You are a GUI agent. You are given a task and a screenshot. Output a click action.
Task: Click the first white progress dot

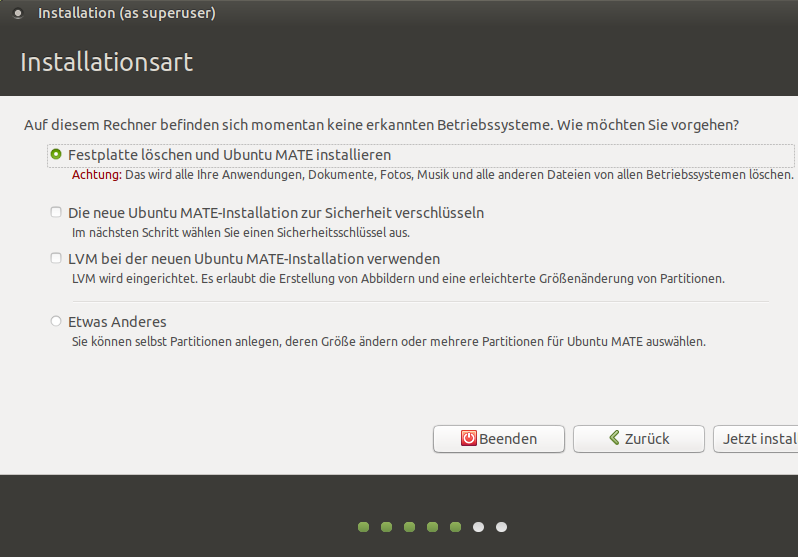click(478, 527)
